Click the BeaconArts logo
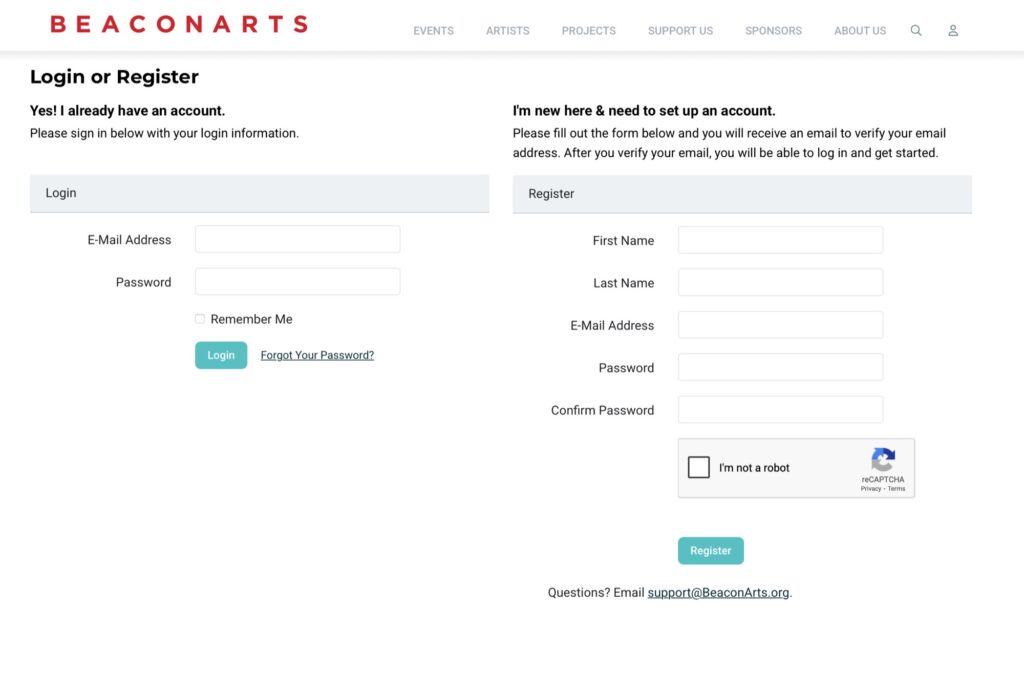1024x691 pixels. 179,24
